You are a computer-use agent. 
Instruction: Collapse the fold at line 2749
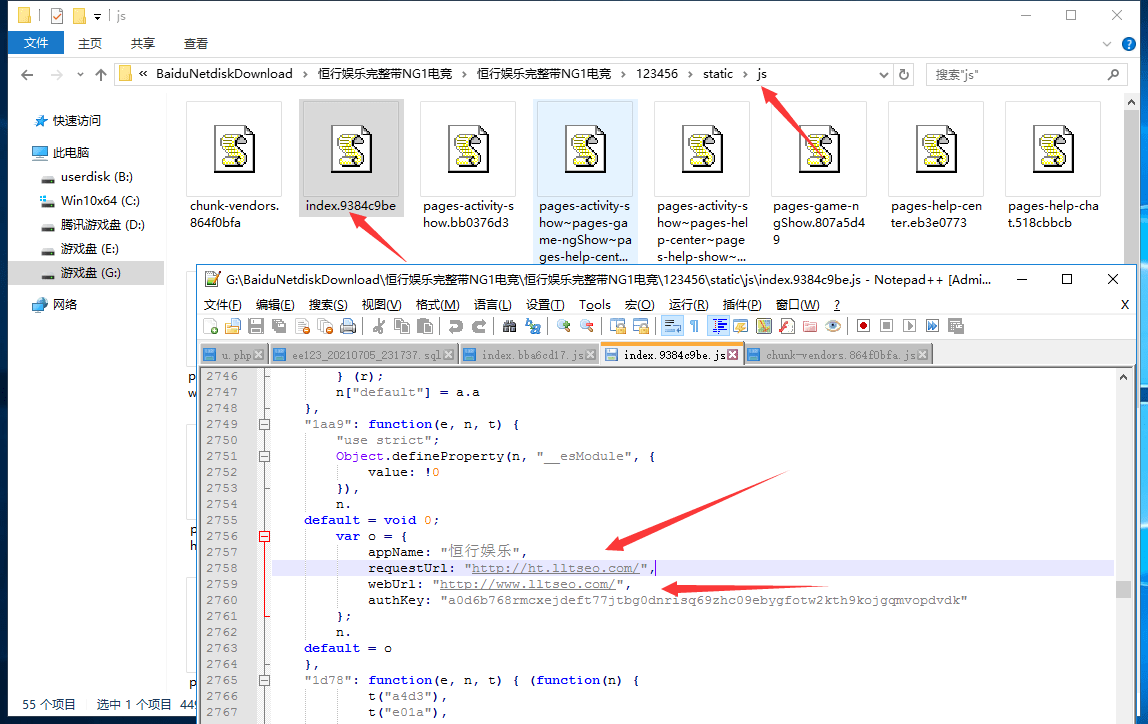pos(264,425)
